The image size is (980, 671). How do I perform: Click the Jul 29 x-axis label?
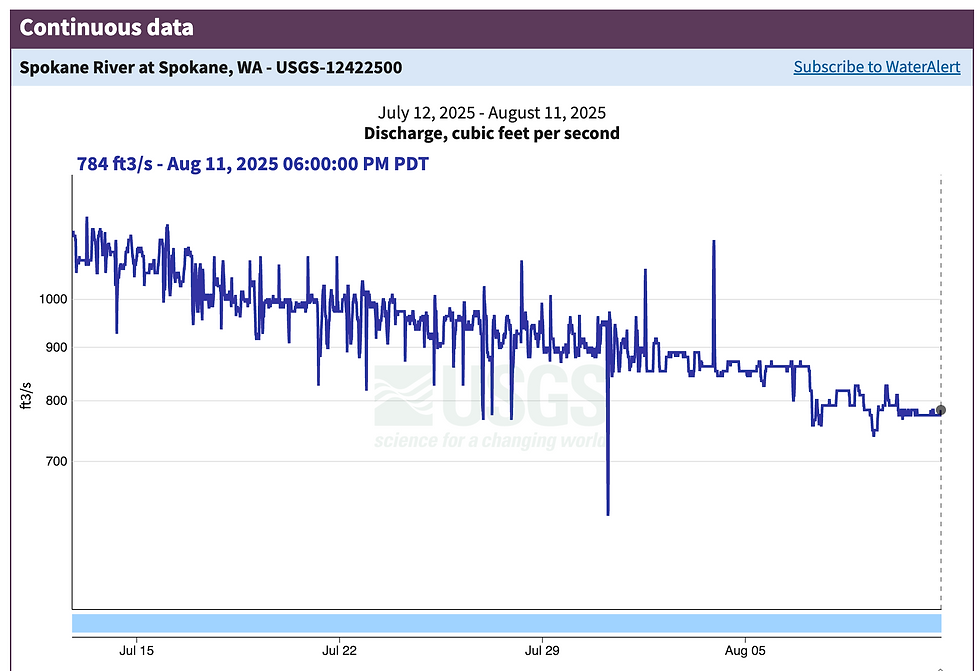(x=542, y=650)
